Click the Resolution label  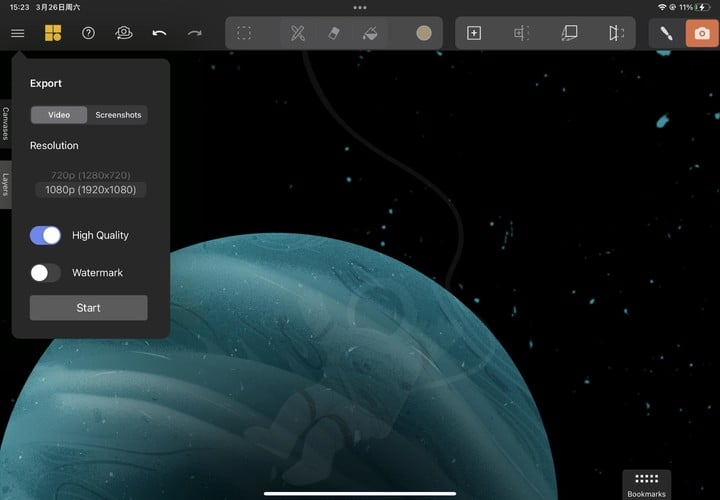tap(54, 146)
